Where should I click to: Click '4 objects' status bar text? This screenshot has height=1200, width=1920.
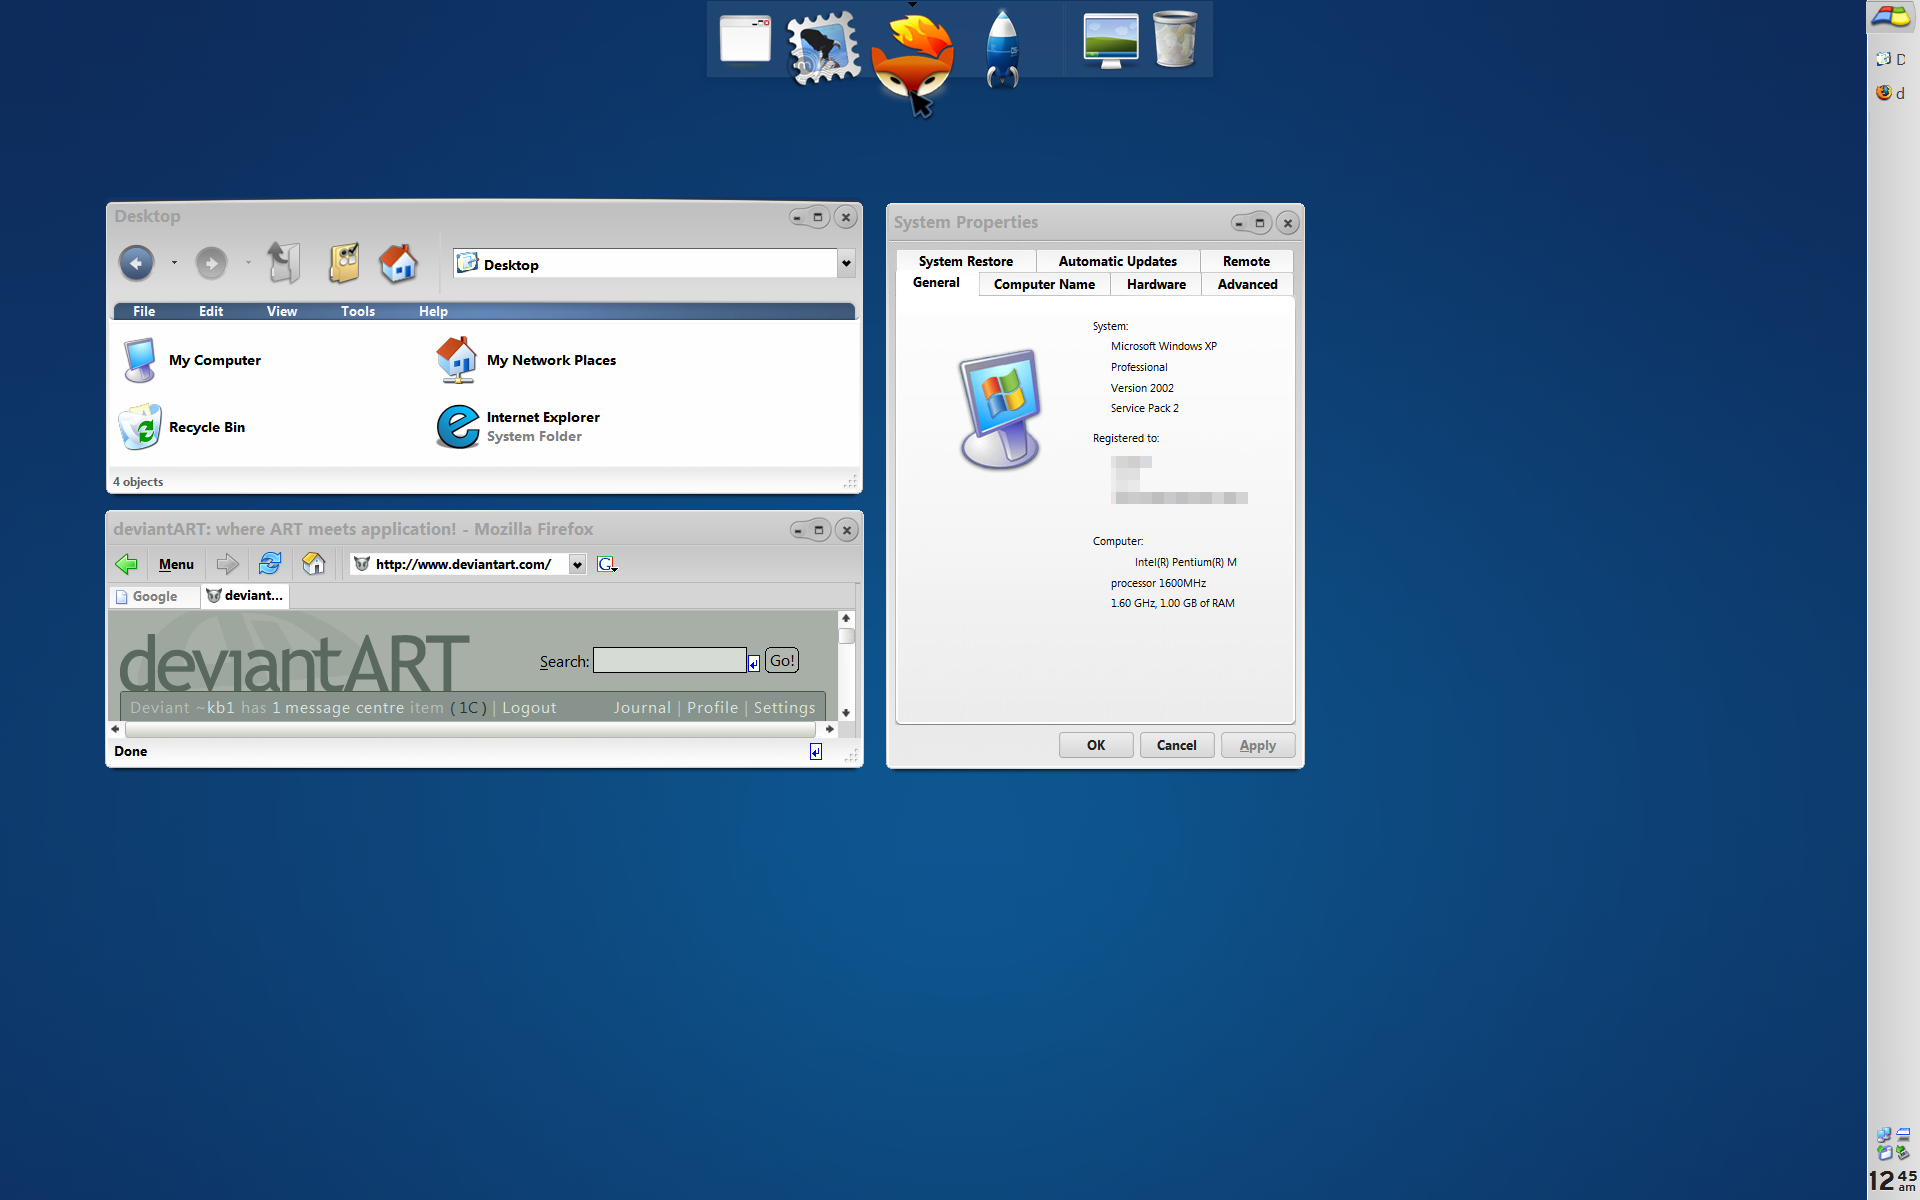point(138,482)
